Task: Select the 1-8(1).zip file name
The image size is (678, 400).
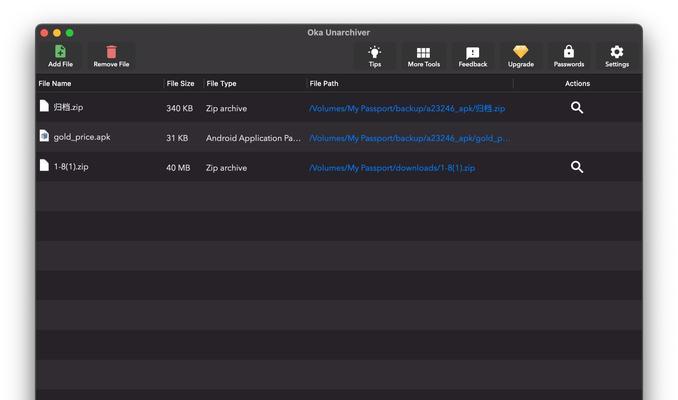Action: pyautogui.click(x=71, y=166)
